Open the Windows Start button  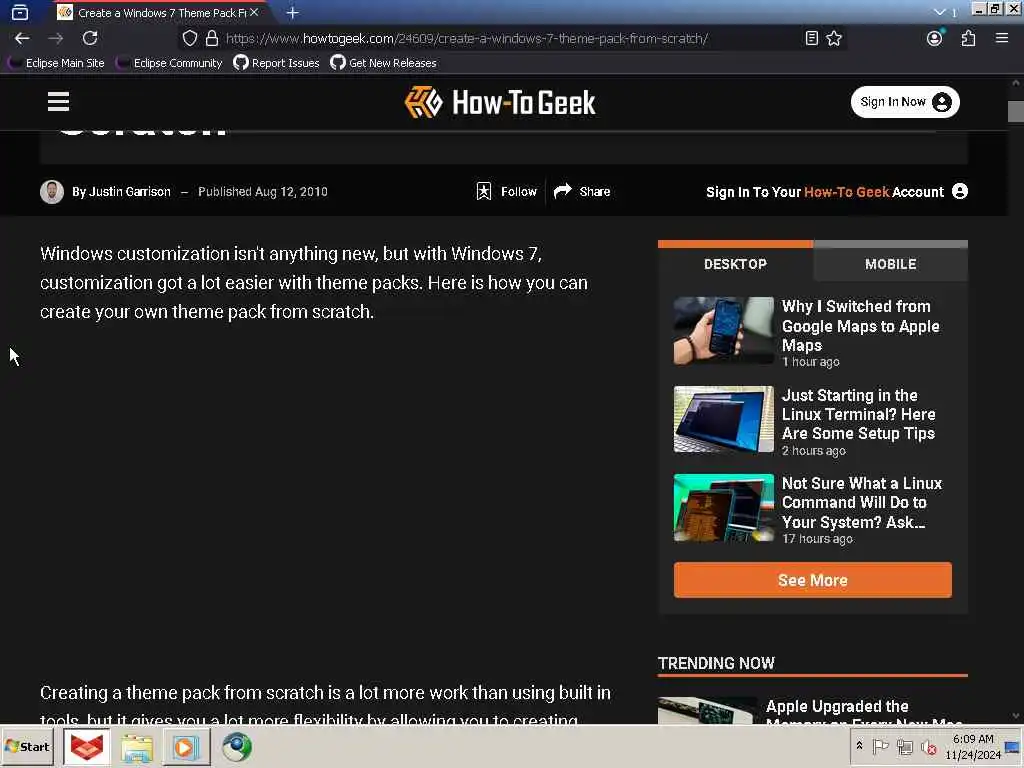(28, 746)
